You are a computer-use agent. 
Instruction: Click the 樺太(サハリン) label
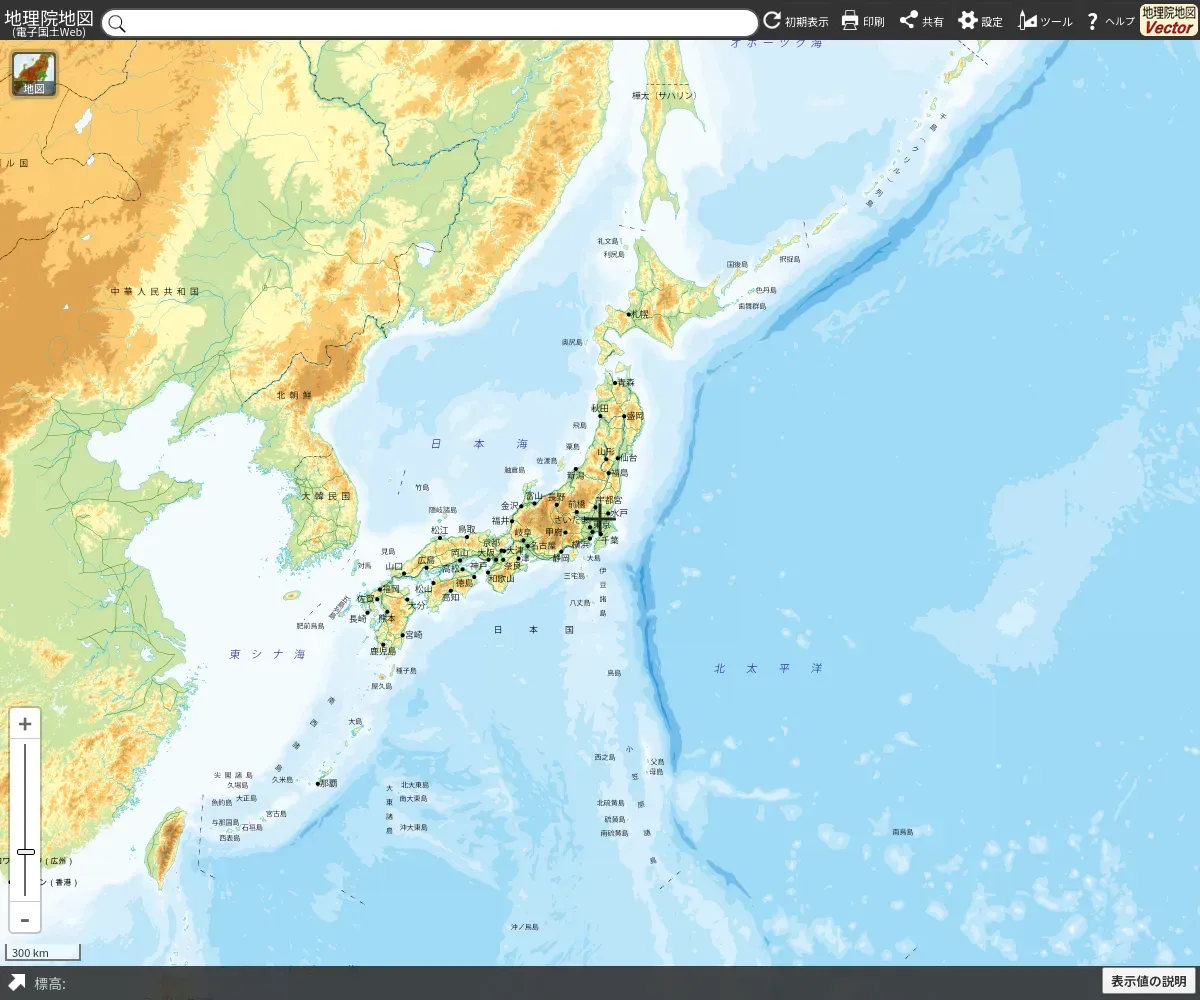pyautogui.click(x=664, y=96)
